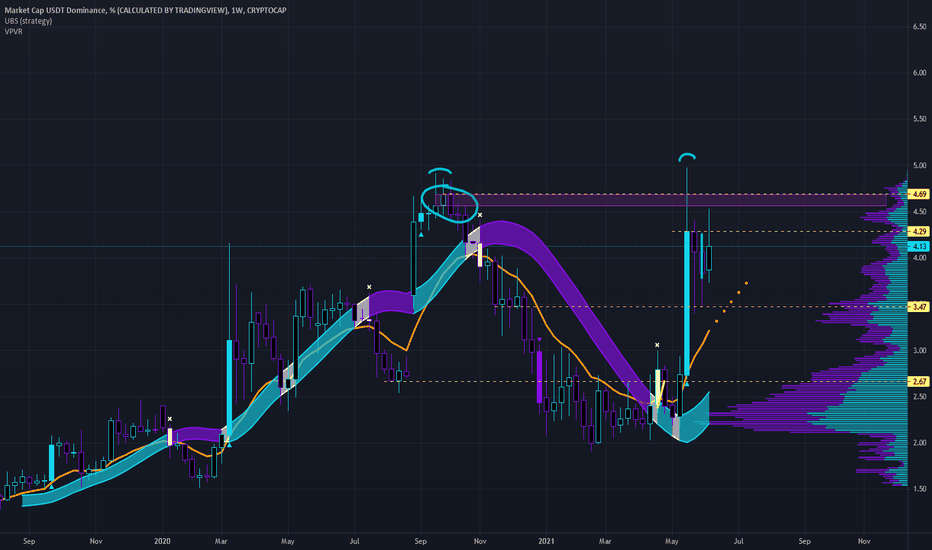
Task: Select the cyan arc above the September peak
Action: point(440,171)
